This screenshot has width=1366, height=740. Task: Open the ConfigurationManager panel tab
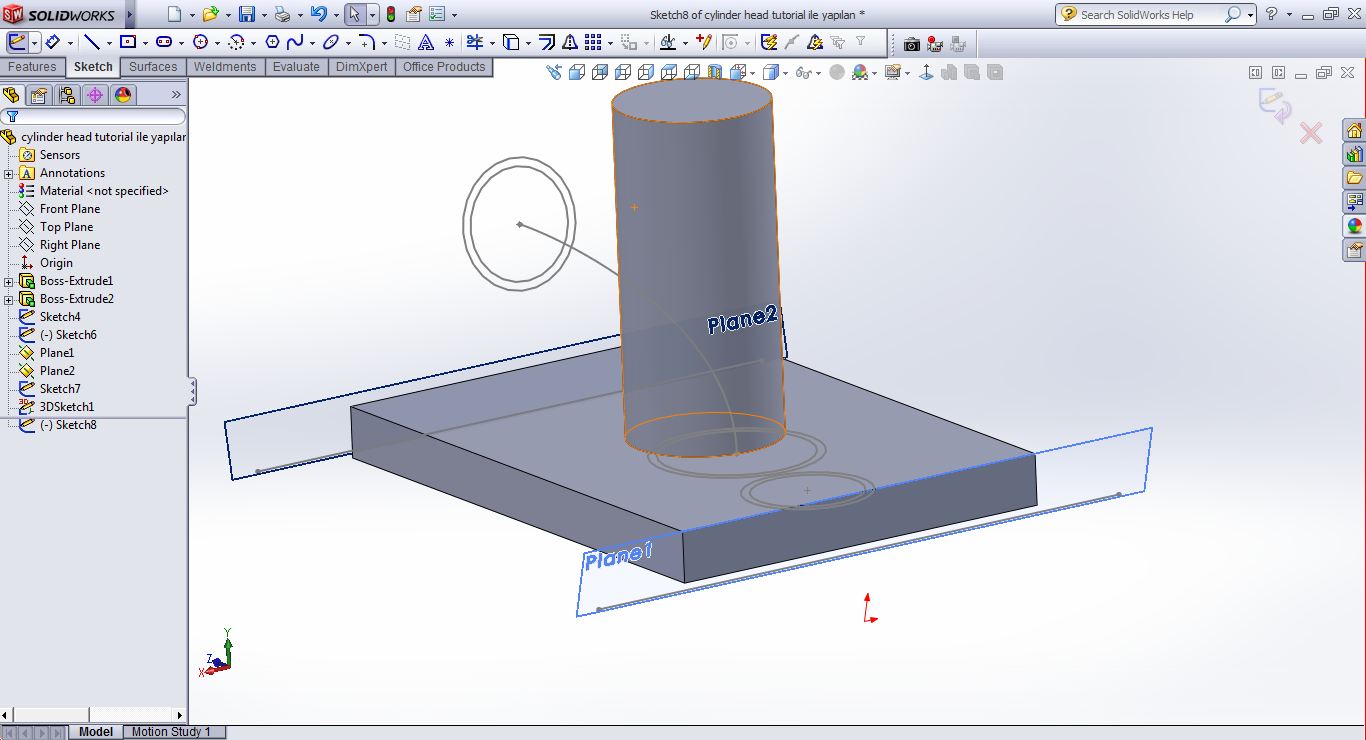[67, 95]
